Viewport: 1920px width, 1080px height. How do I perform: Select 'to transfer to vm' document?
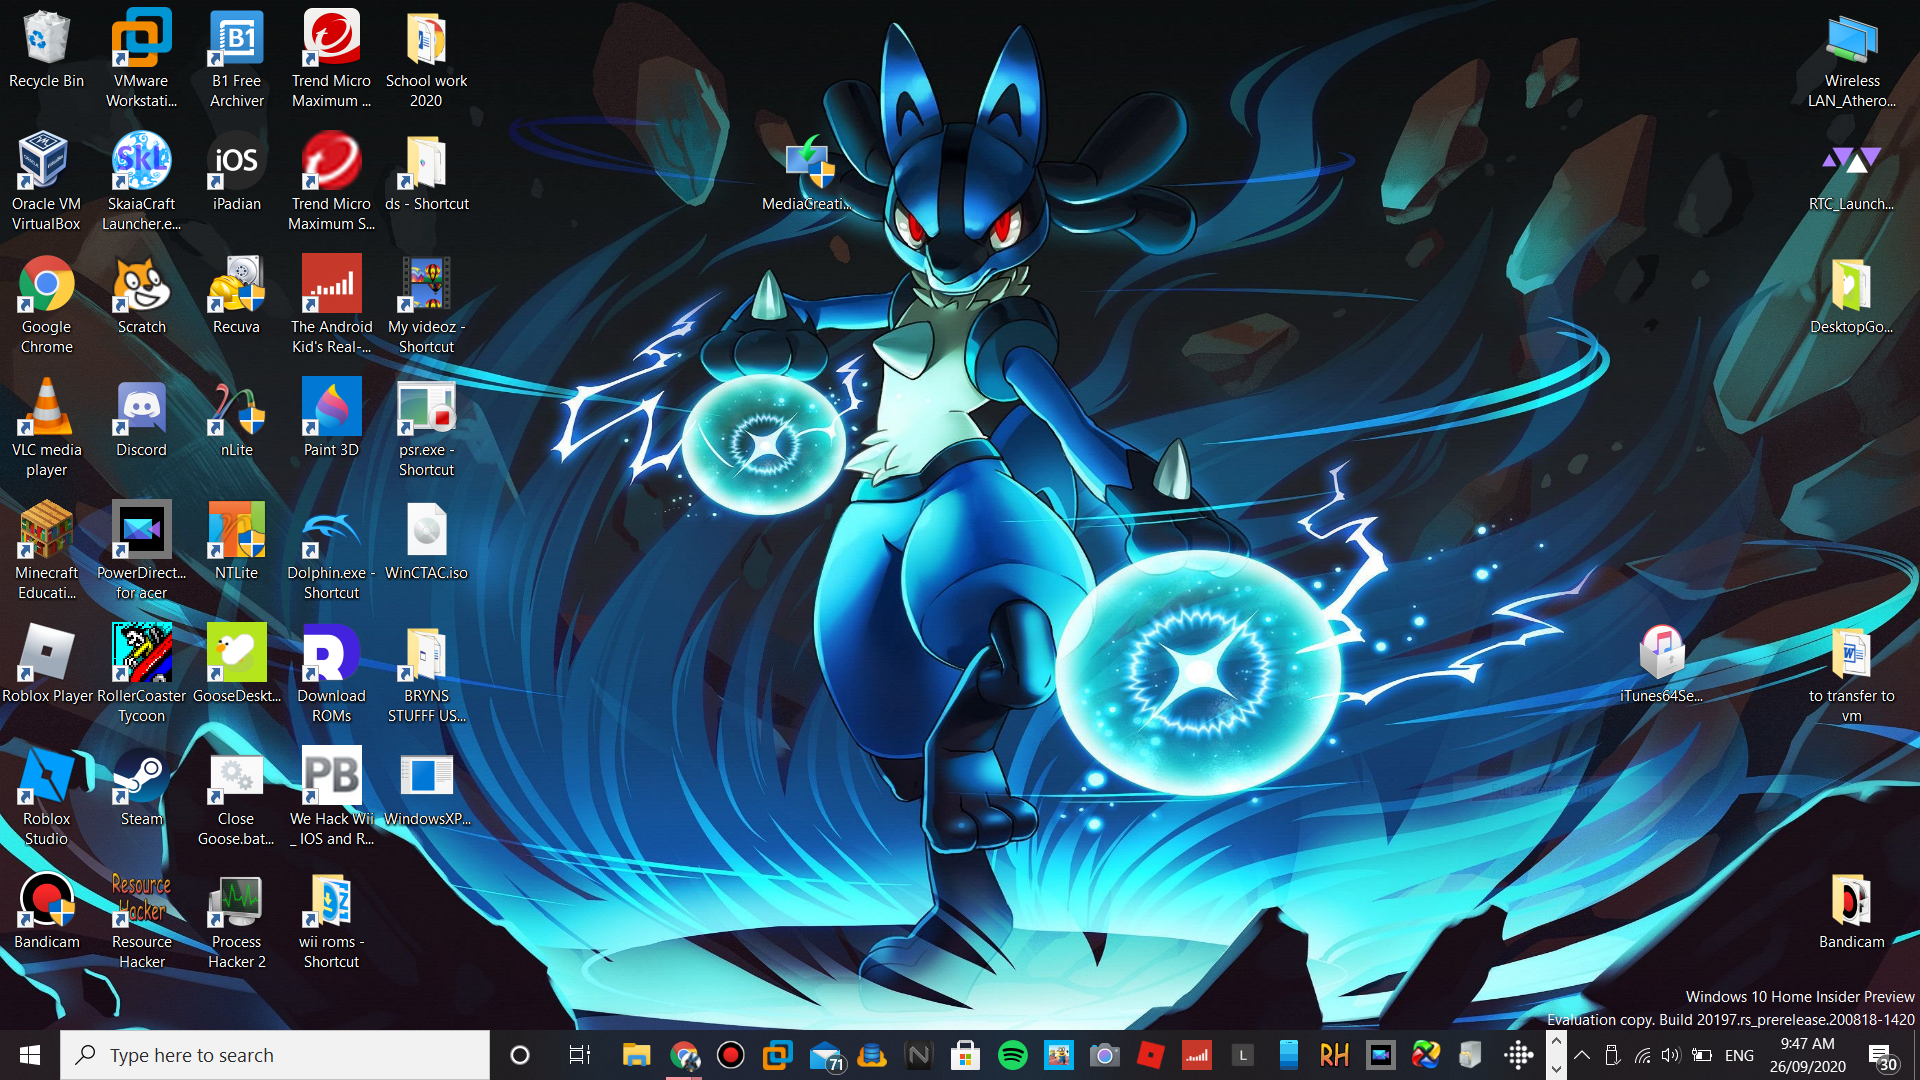1851,673
